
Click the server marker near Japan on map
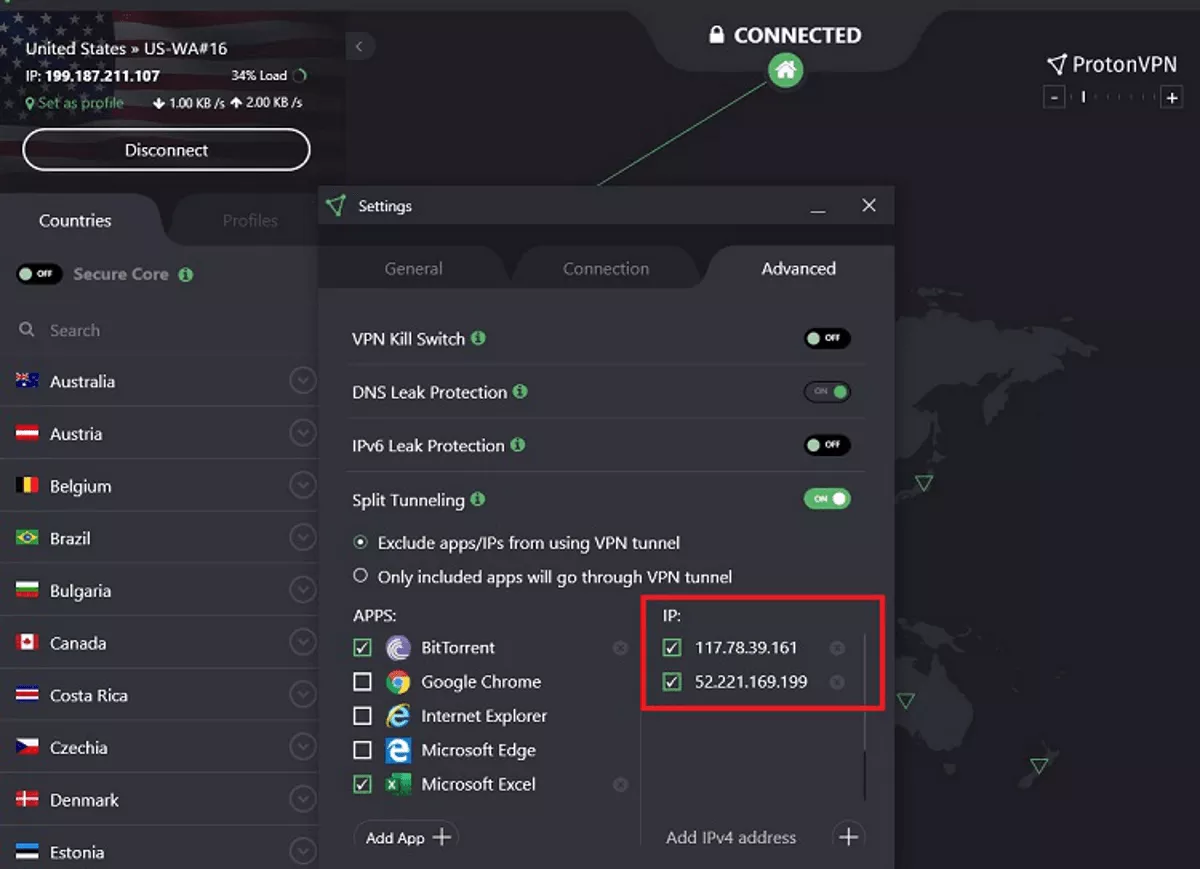pos(924,483)
